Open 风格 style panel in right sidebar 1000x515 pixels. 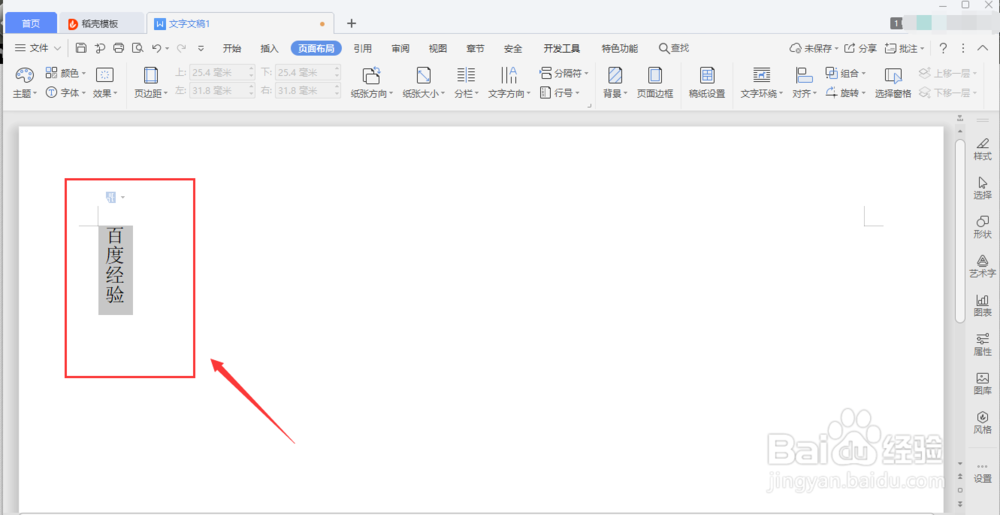(x=982, y=423)
